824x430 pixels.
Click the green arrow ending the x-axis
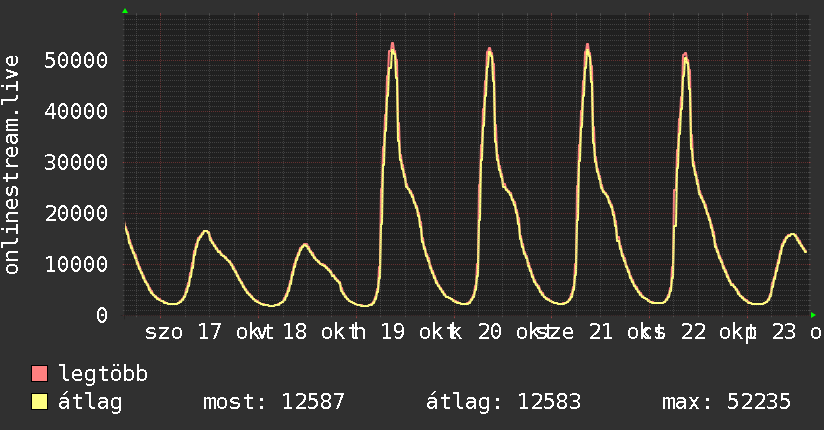[813, 315]
